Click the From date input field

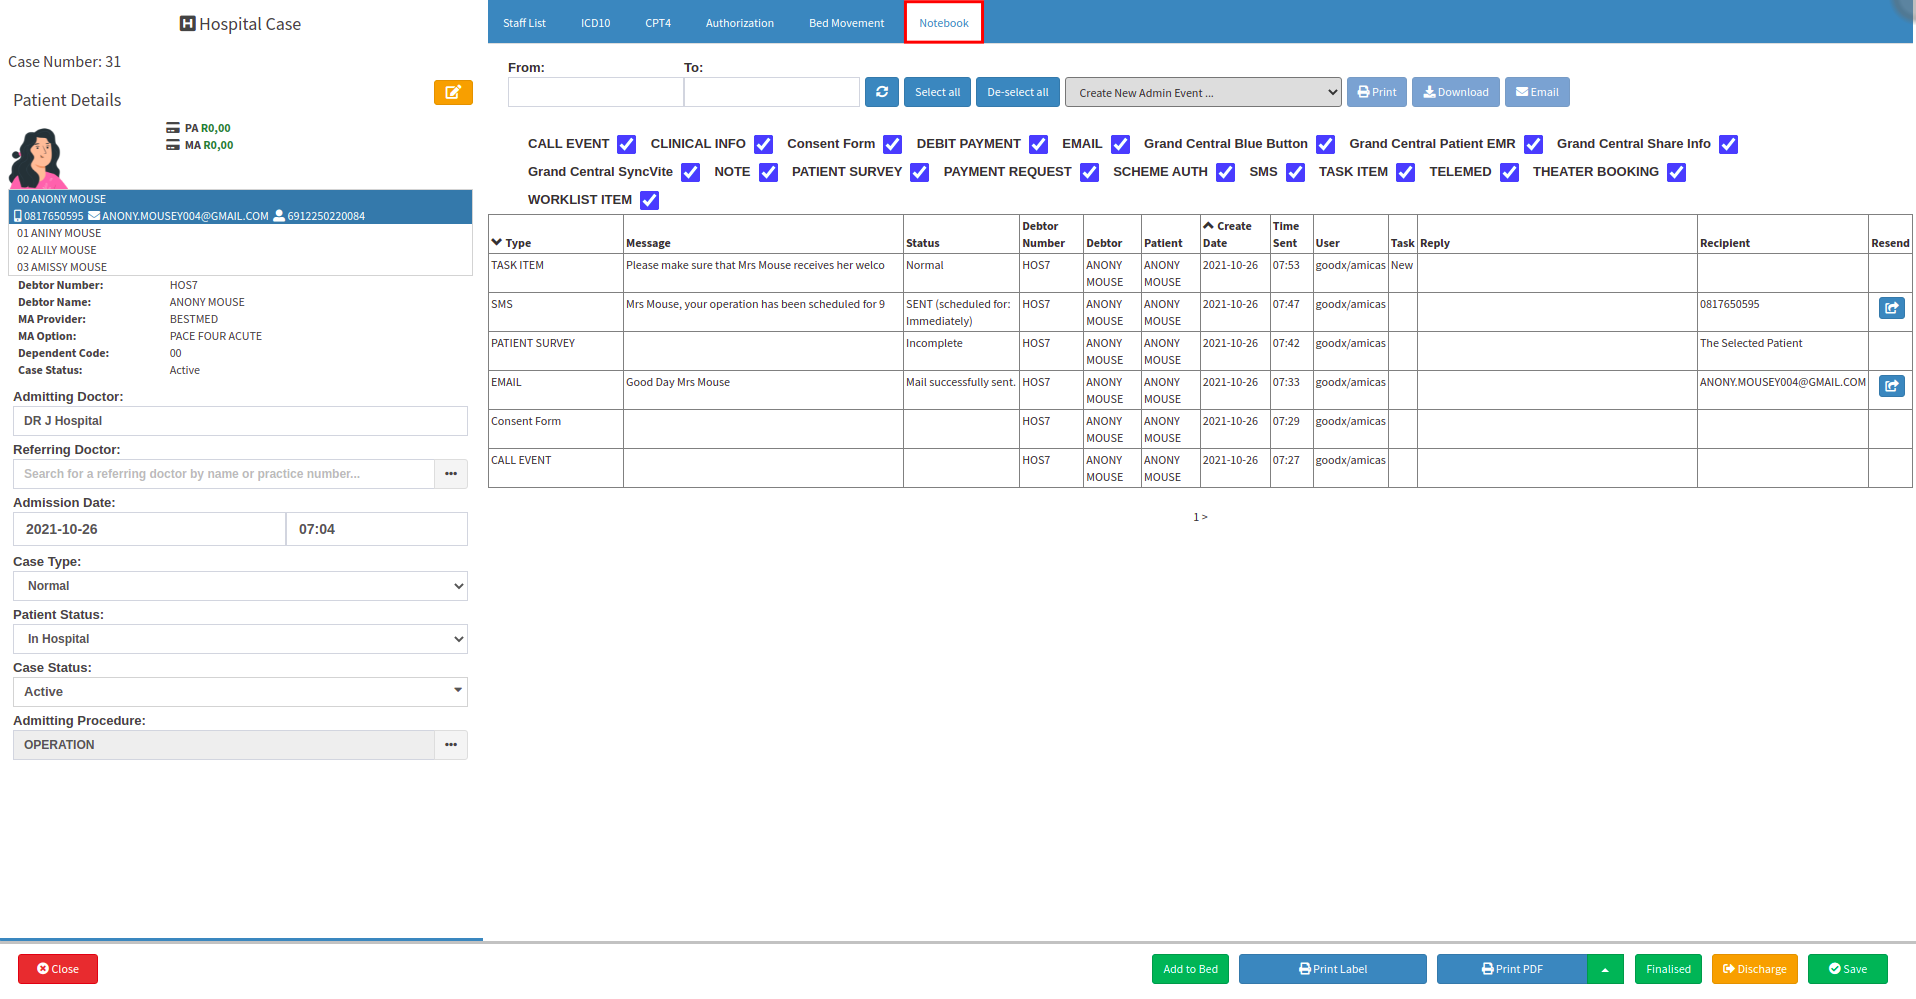click(595, 93)
